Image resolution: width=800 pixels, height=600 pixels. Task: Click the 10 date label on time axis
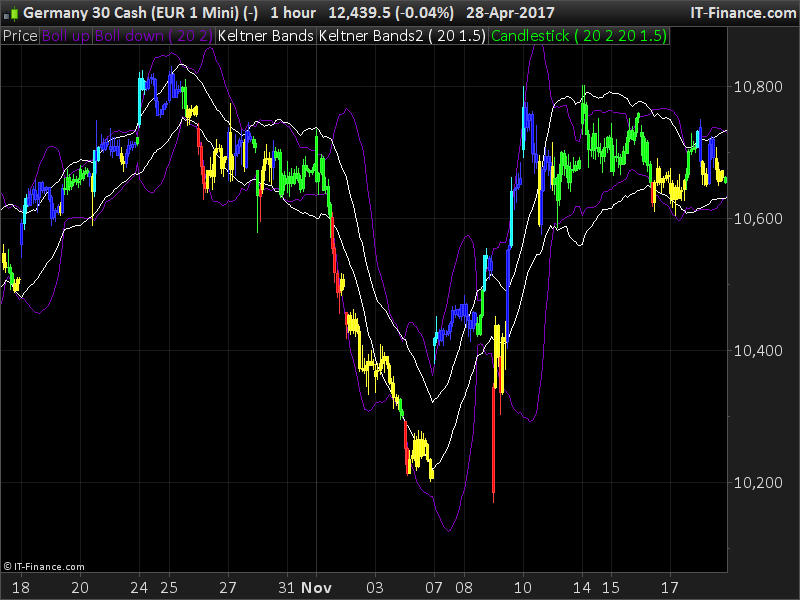pos(523,588)
